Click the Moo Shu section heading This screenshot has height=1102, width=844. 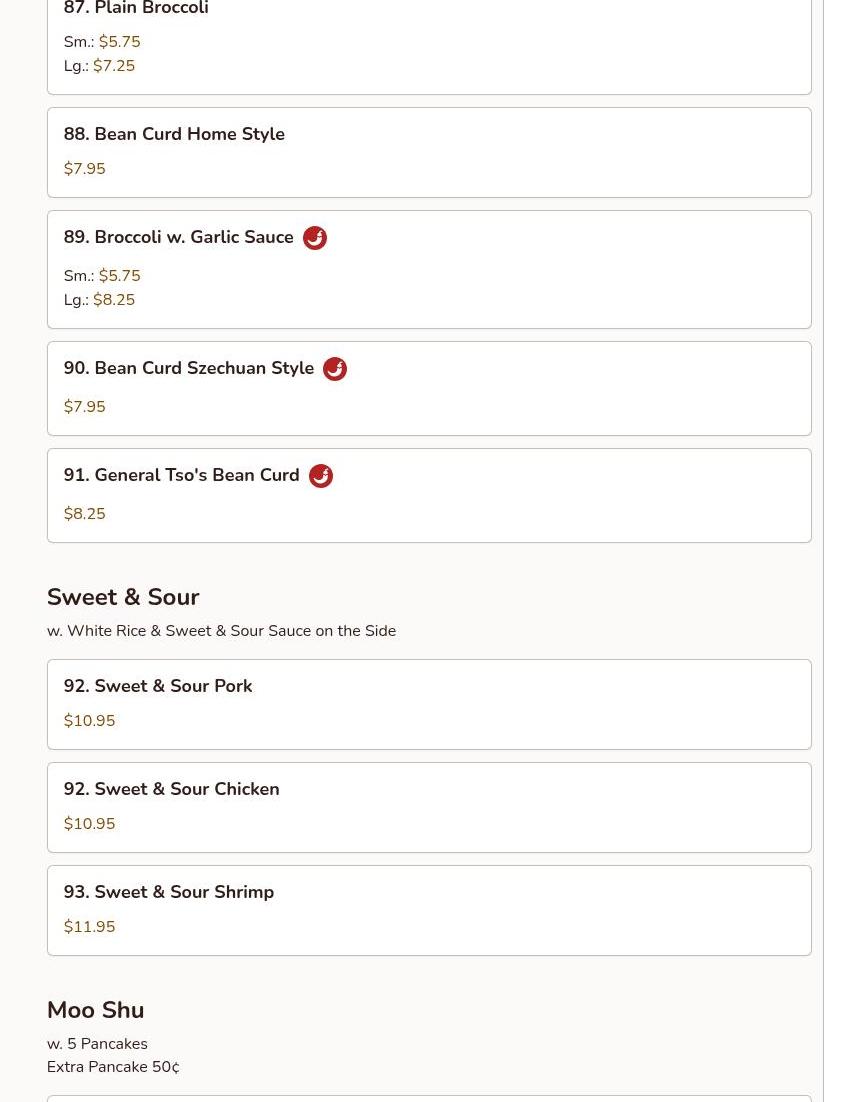[96, 1010]
